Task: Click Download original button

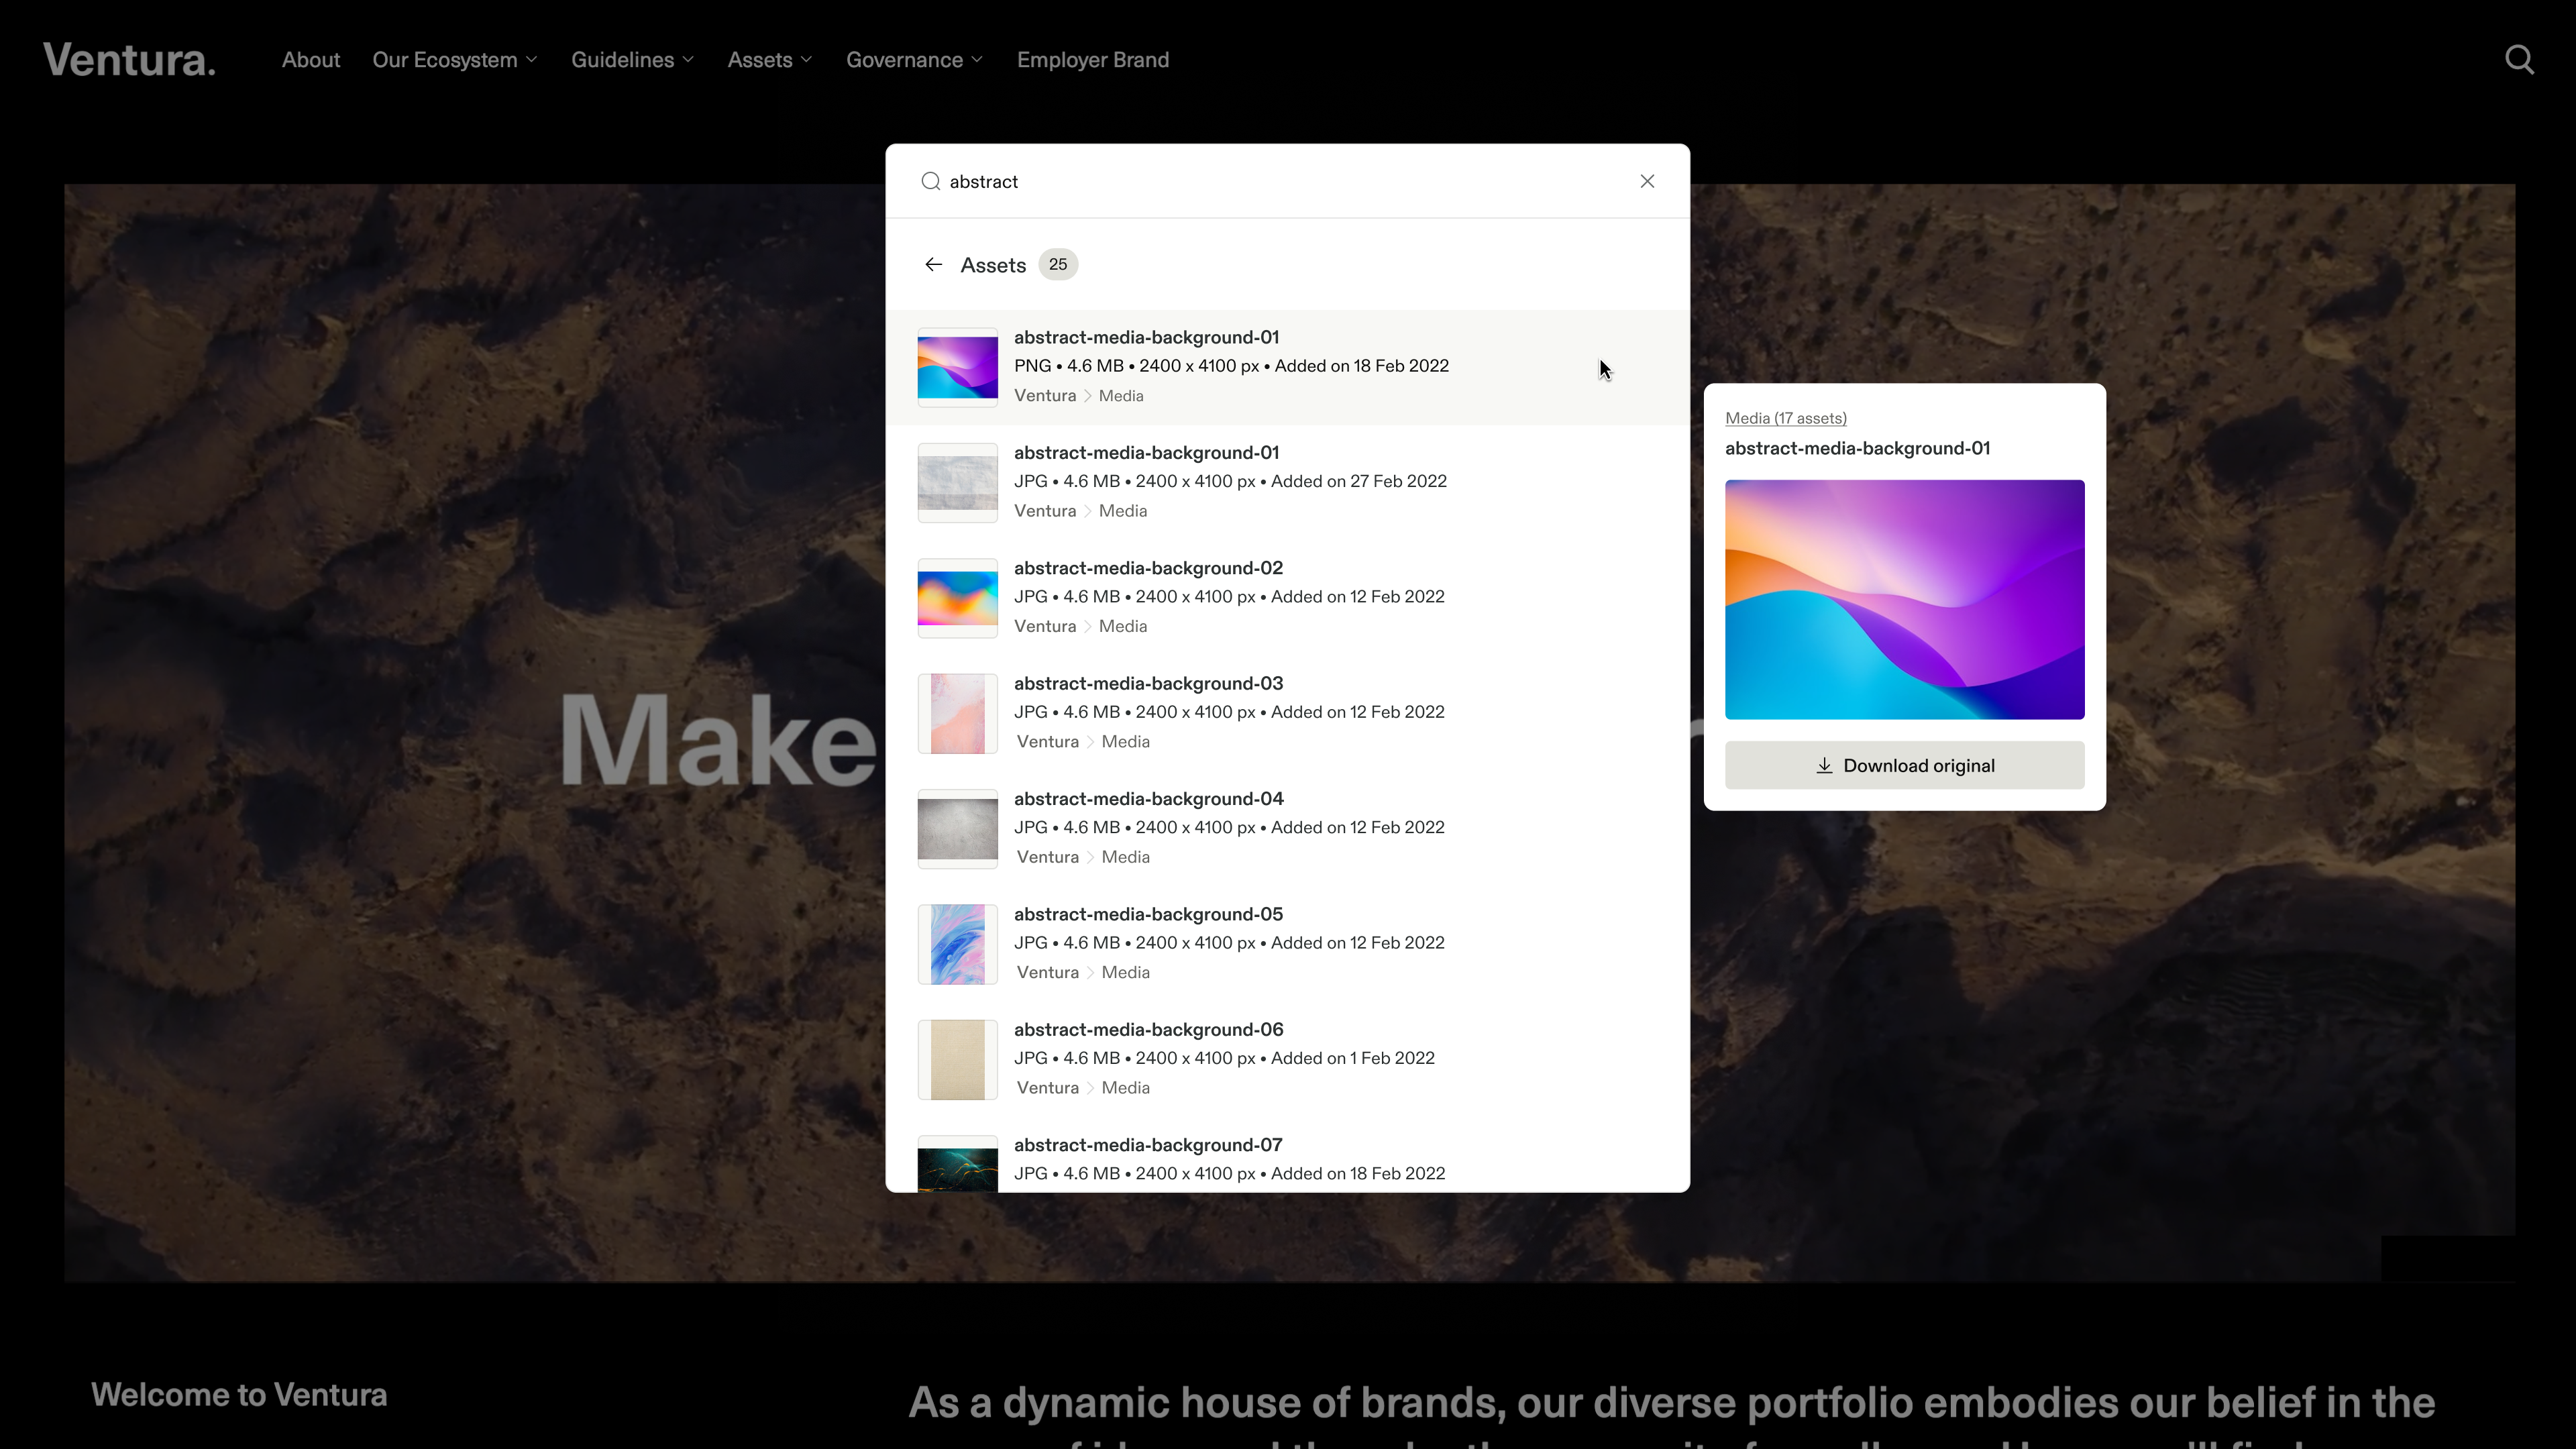Action: pos(1904,765)
